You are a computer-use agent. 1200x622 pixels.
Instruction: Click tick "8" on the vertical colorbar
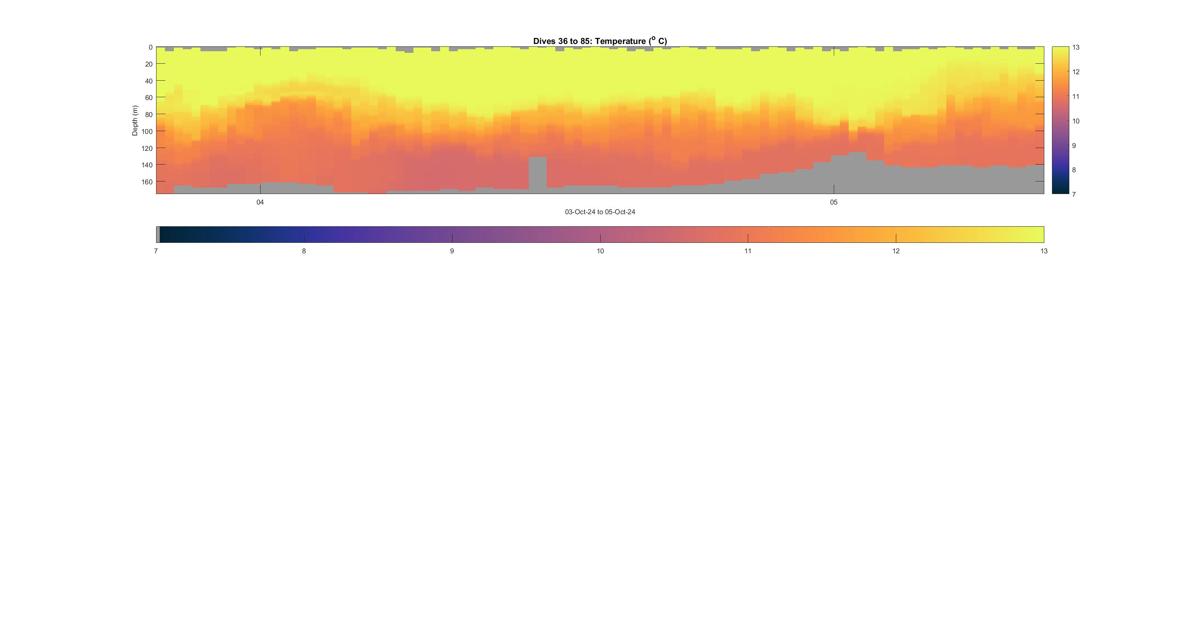pyautogui.click(x=1075, y=169)
